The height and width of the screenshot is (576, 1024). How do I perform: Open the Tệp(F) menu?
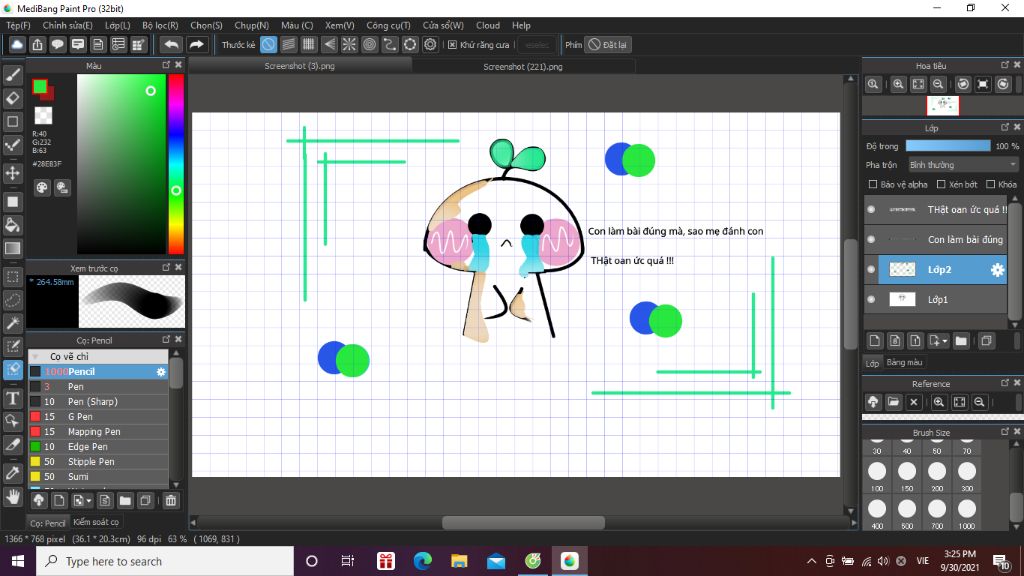click(x=18, y=25)
